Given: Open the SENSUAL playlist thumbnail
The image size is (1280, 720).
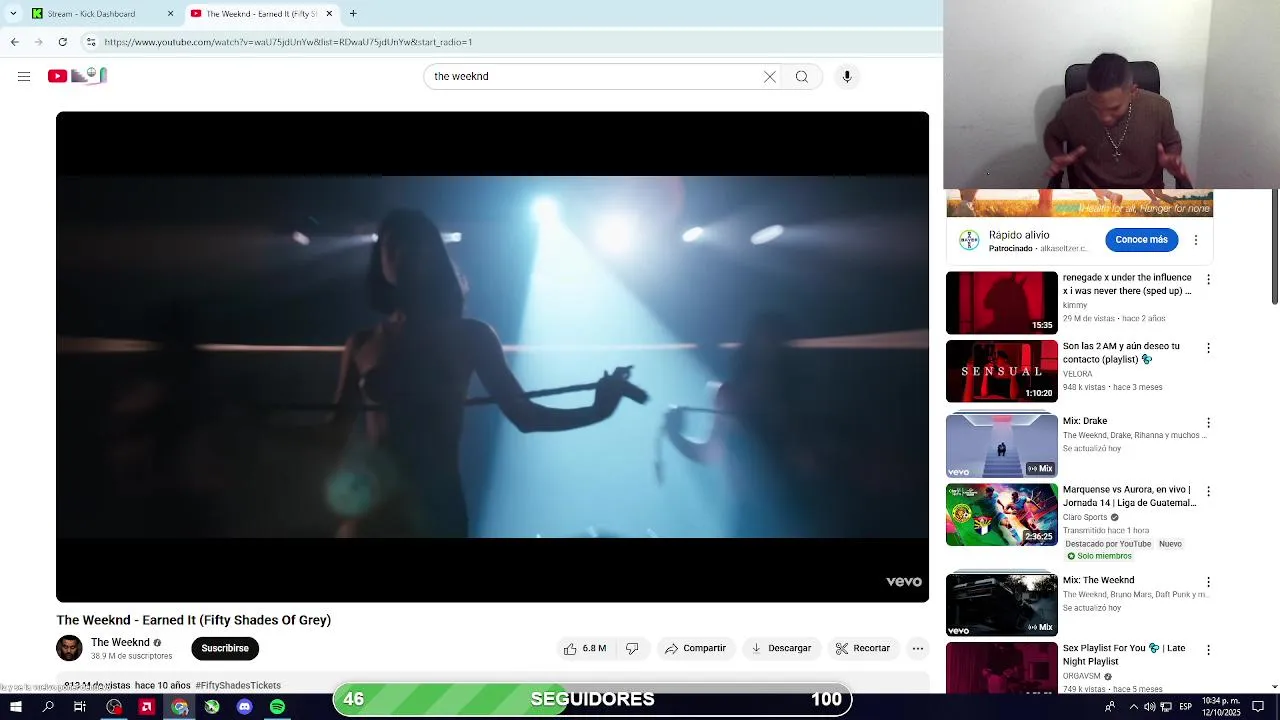Looking at the screenshot, I should 1001,371.
